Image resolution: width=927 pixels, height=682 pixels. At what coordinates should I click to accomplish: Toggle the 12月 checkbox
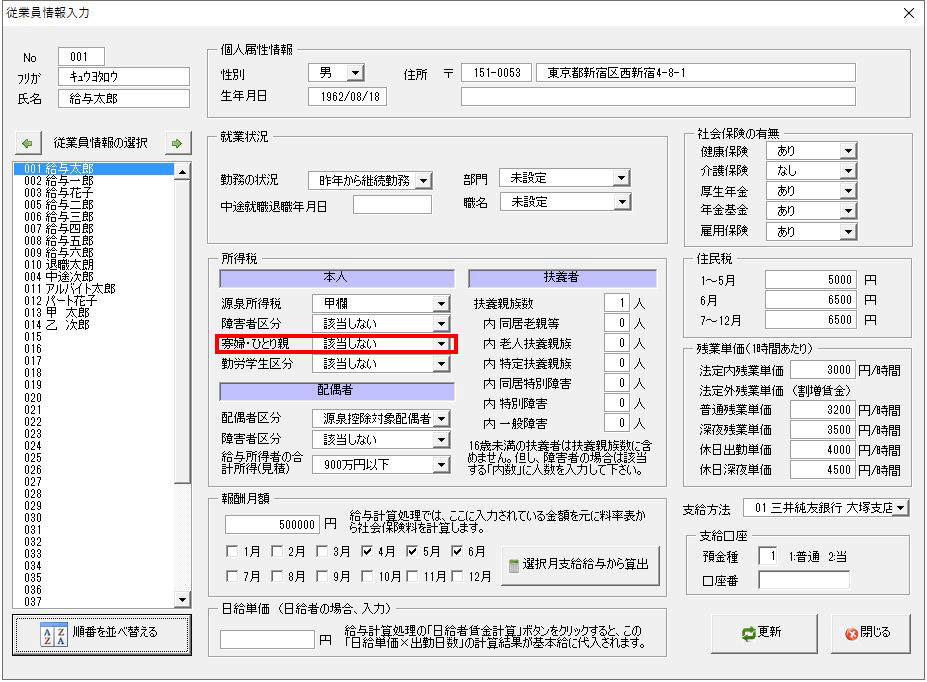(x=456, y=576)
